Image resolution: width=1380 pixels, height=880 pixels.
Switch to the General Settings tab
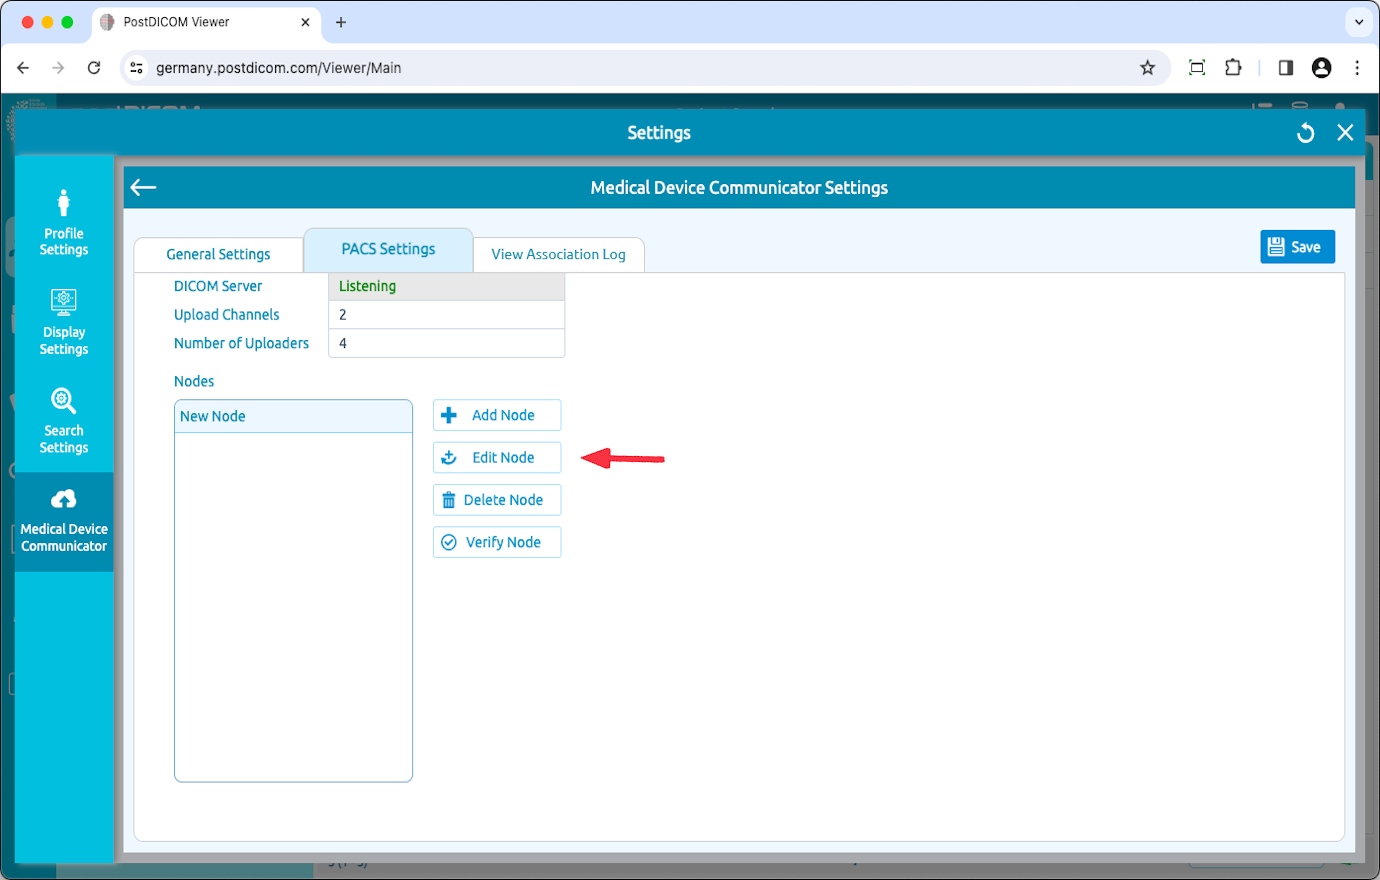[x=218, y=254]
